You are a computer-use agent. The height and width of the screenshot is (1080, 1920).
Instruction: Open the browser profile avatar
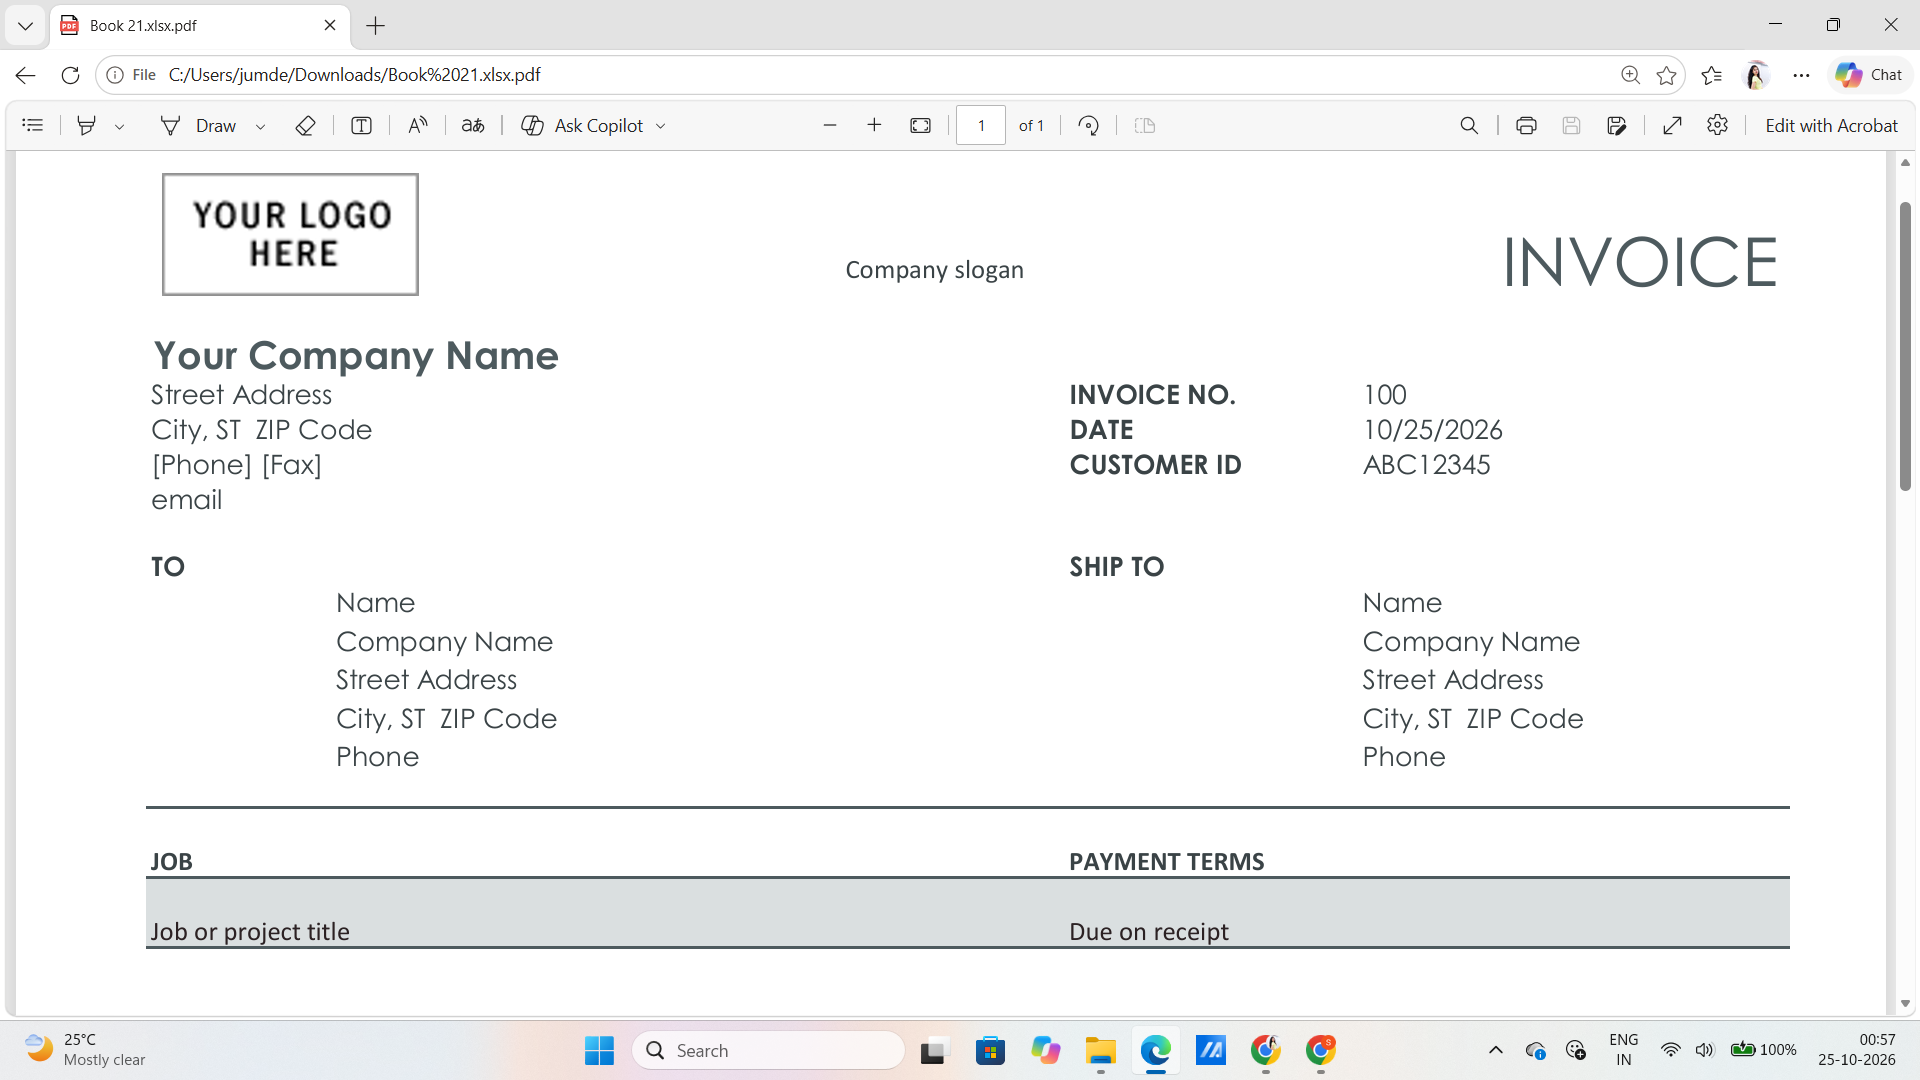[1756, 75]
